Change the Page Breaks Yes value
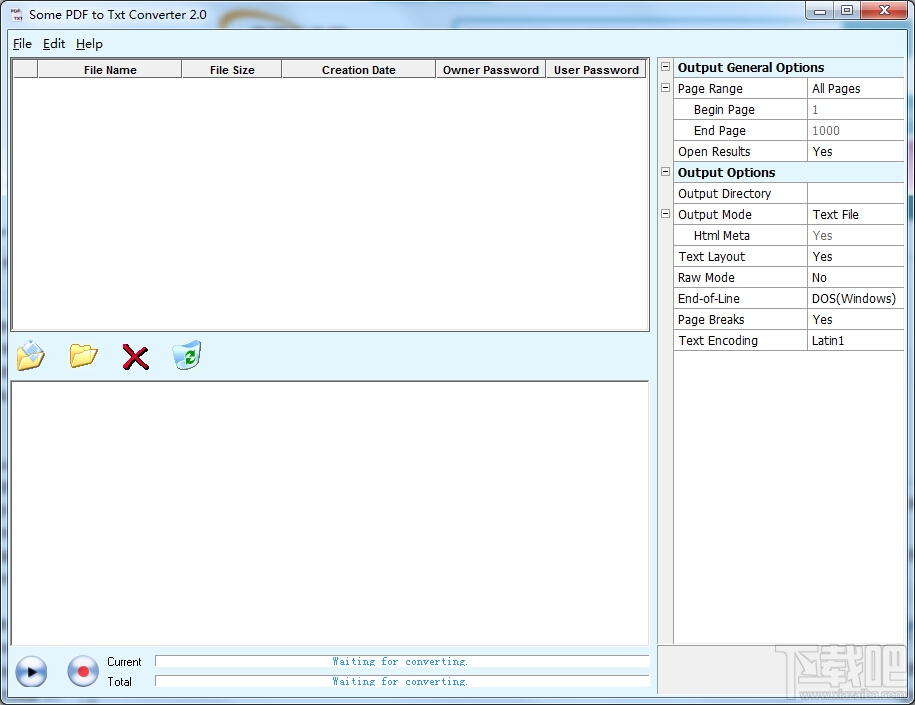 (x=855, y=320)
